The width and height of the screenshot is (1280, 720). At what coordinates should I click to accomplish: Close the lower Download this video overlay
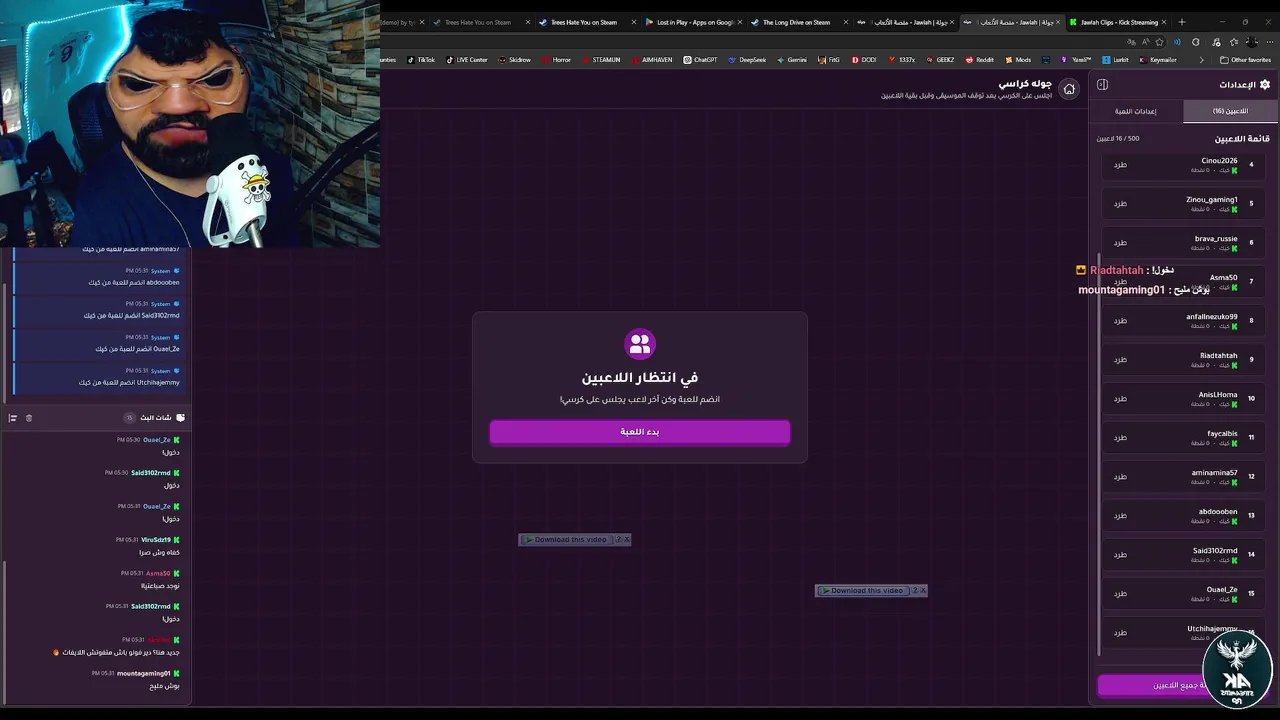[x=923, y=591]
